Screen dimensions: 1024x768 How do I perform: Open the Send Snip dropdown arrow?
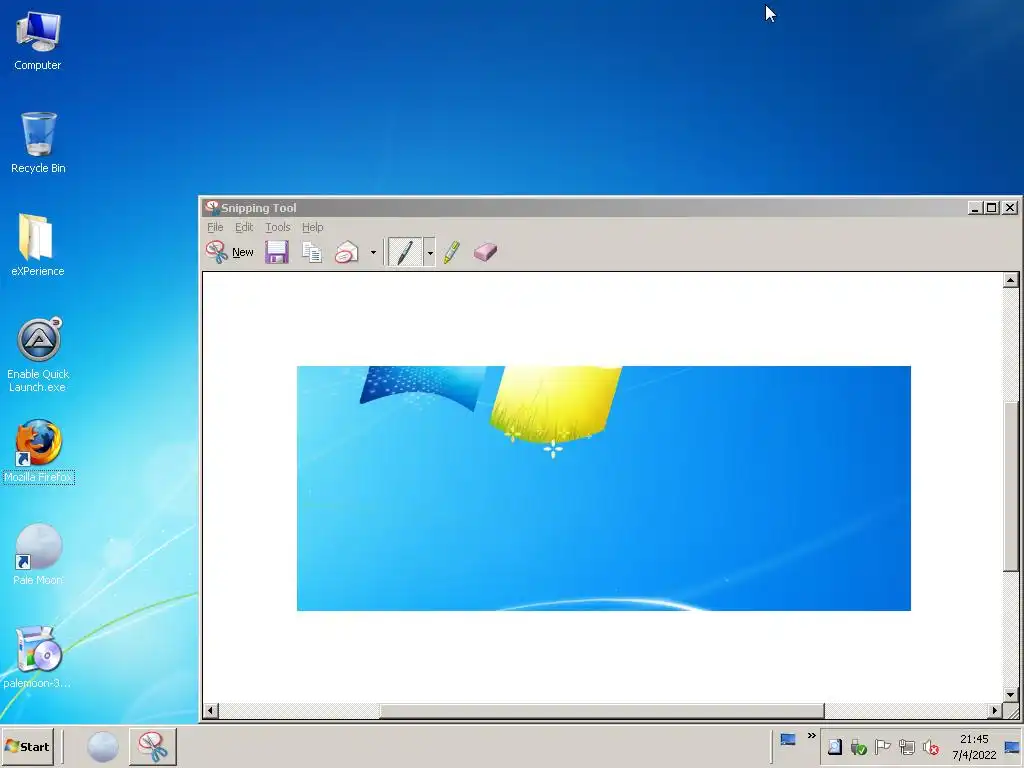click(x=373, y=253)
